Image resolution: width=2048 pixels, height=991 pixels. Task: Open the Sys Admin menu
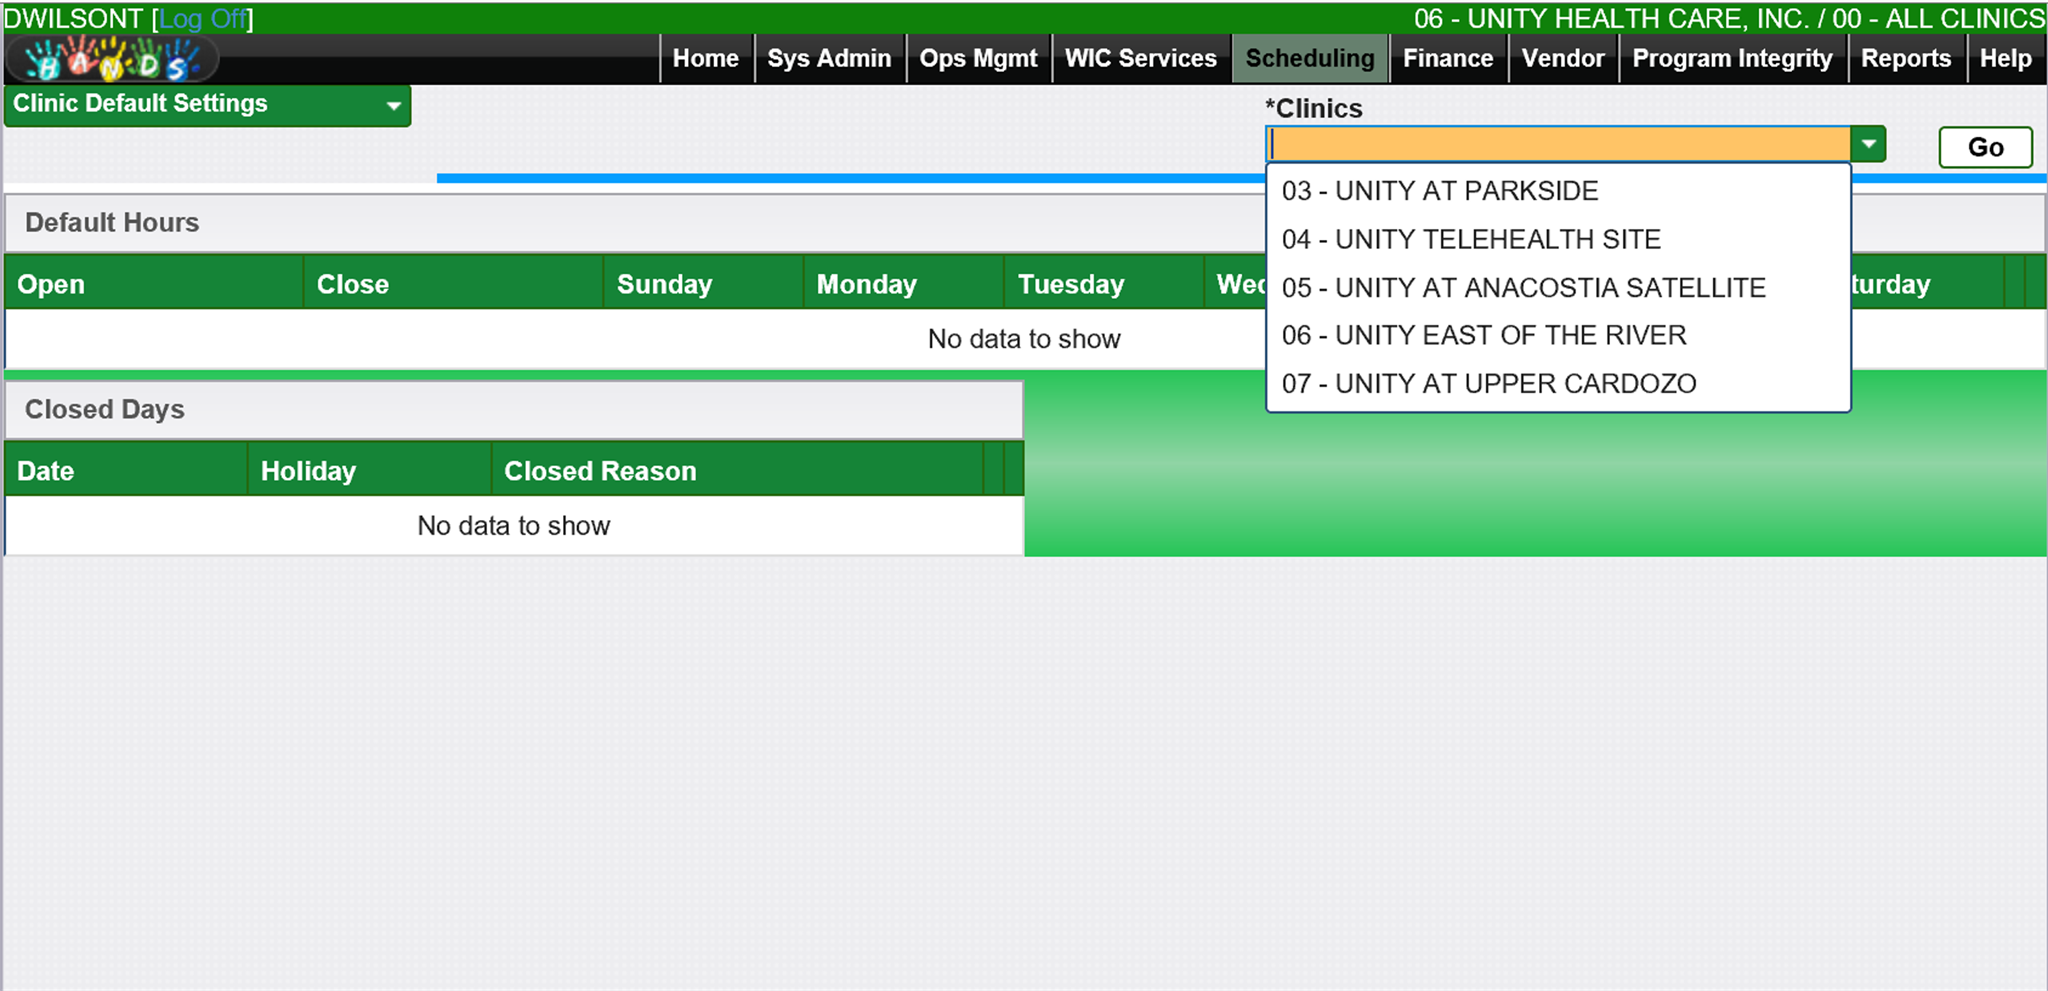pos(829,59)
